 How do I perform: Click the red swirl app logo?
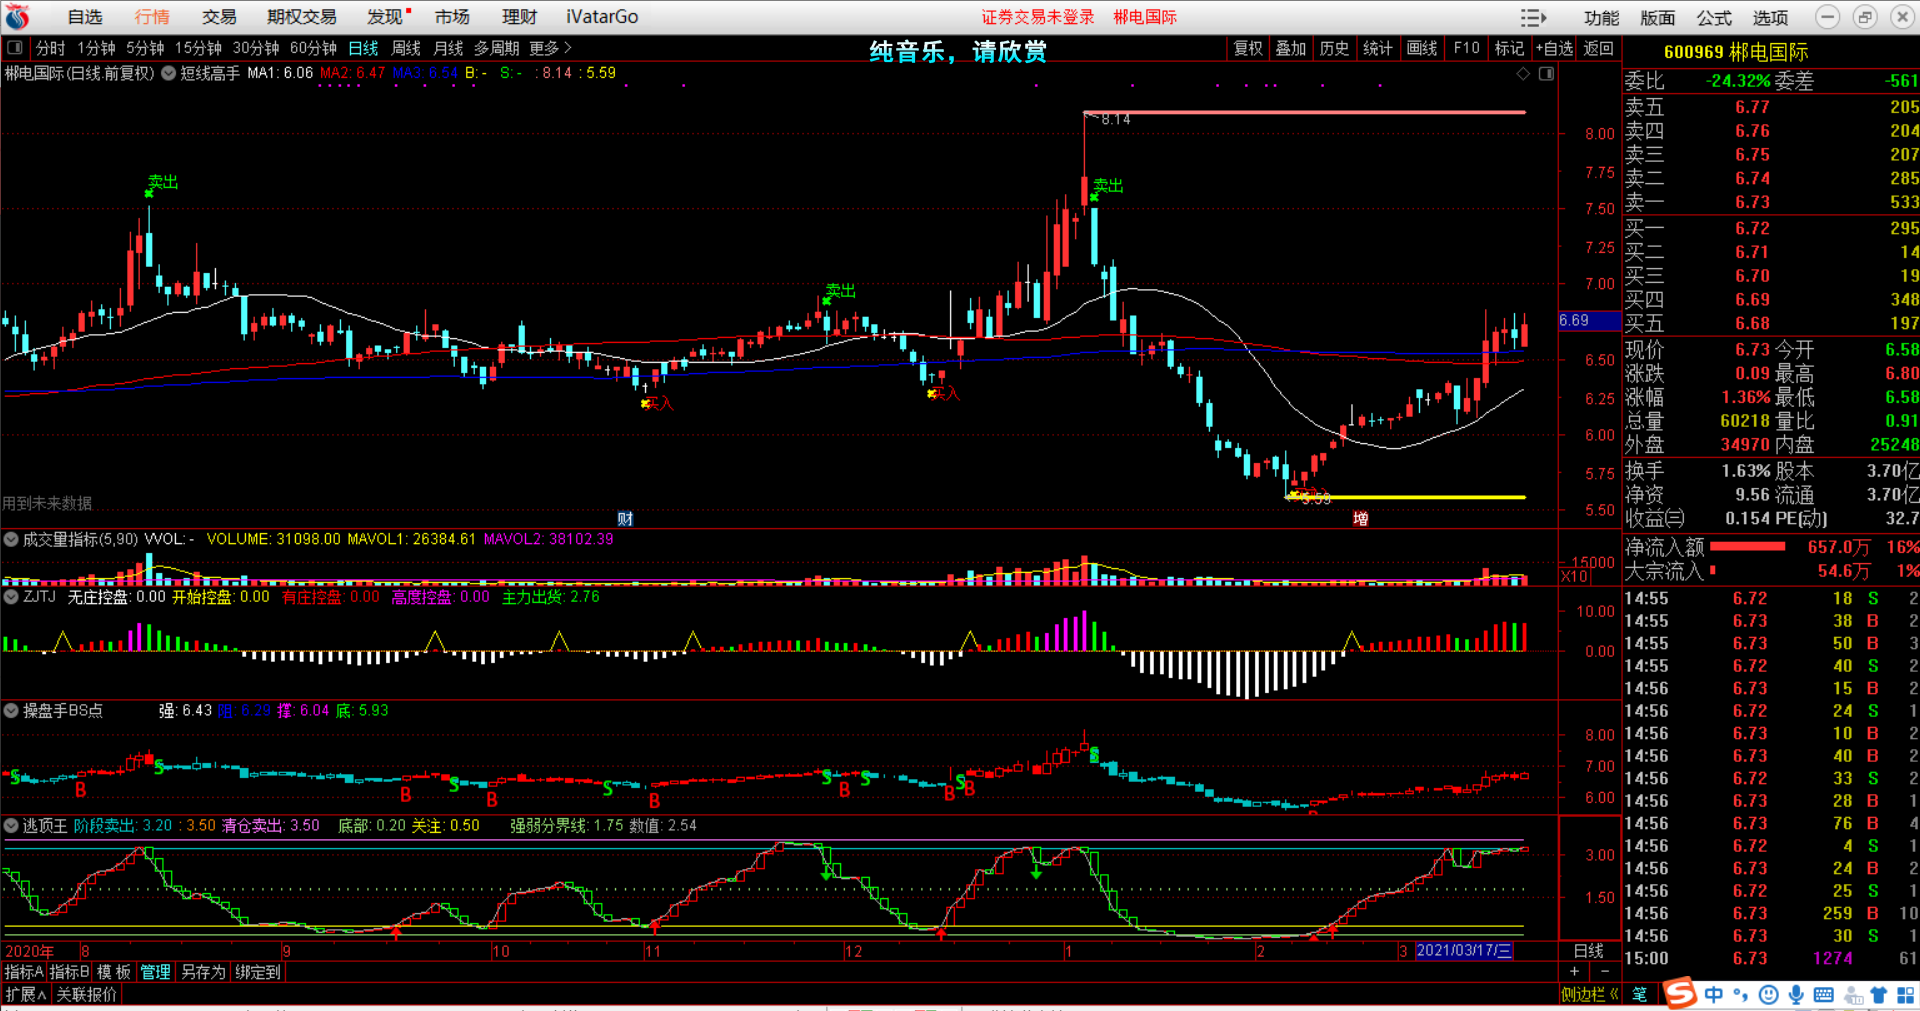(17, 17)
